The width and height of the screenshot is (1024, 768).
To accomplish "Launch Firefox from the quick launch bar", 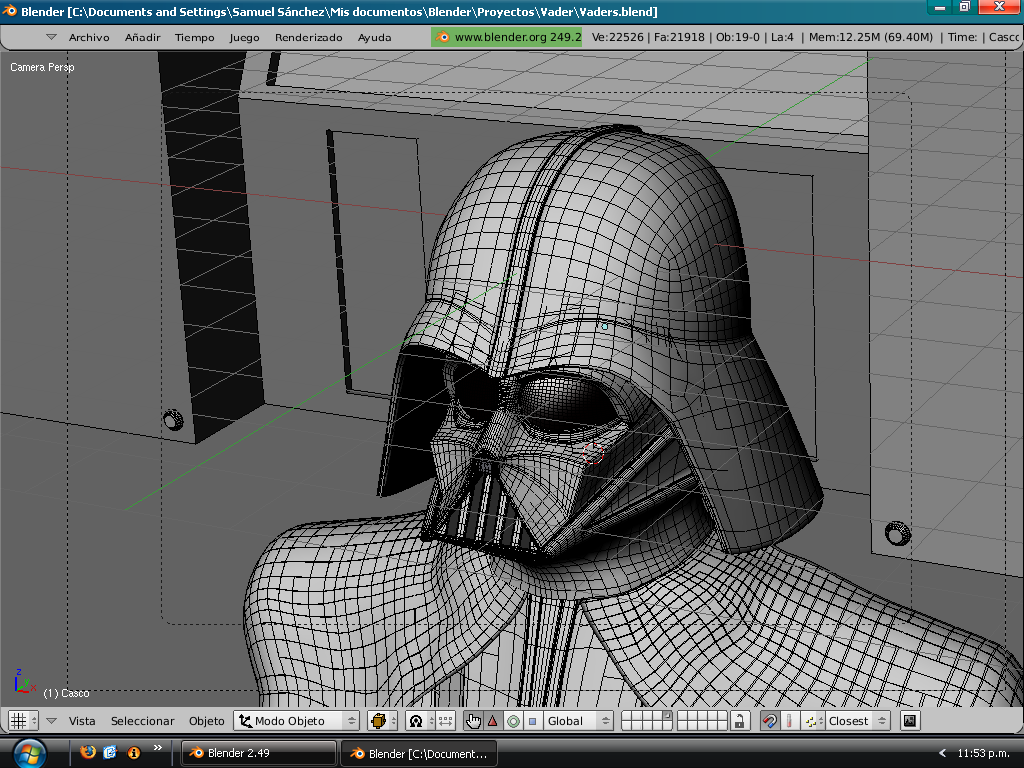I will (x=88, y=752).
